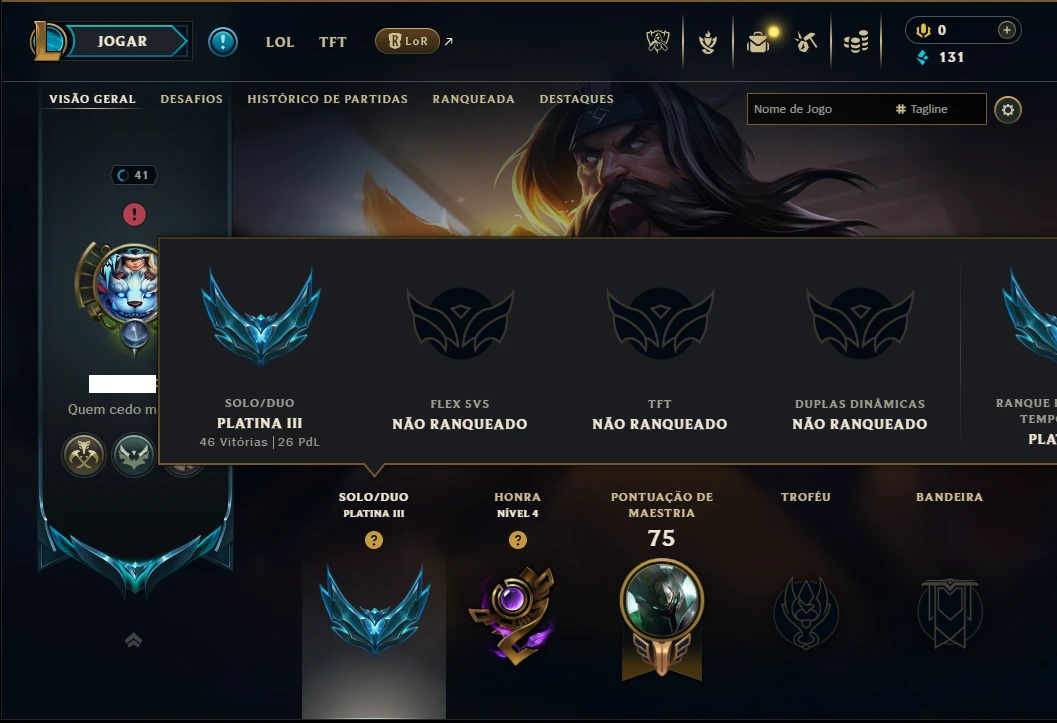The width and height of the screenshot is (1057, 723).
Task: Click the summoner profile avatar icon
Action: point(128,283)
